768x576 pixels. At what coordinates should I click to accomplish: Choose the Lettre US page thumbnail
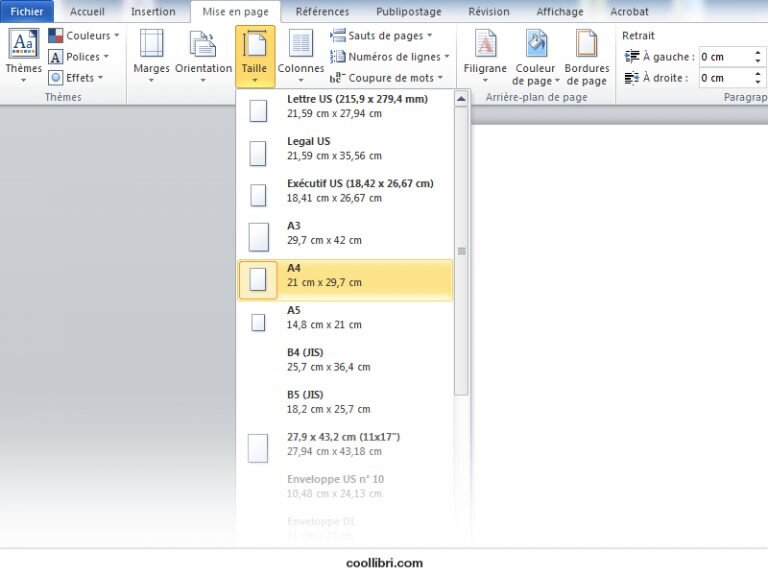point(258,111)
